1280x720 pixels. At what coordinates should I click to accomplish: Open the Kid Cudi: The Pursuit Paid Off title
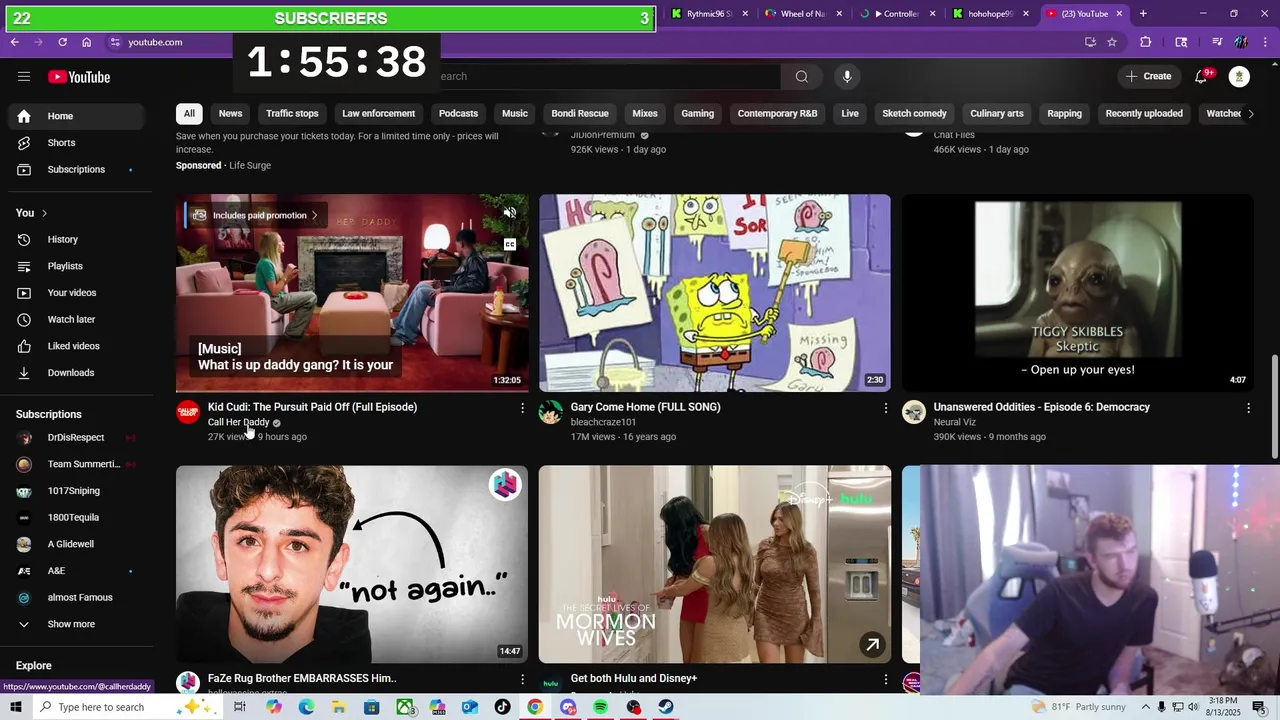312,407
